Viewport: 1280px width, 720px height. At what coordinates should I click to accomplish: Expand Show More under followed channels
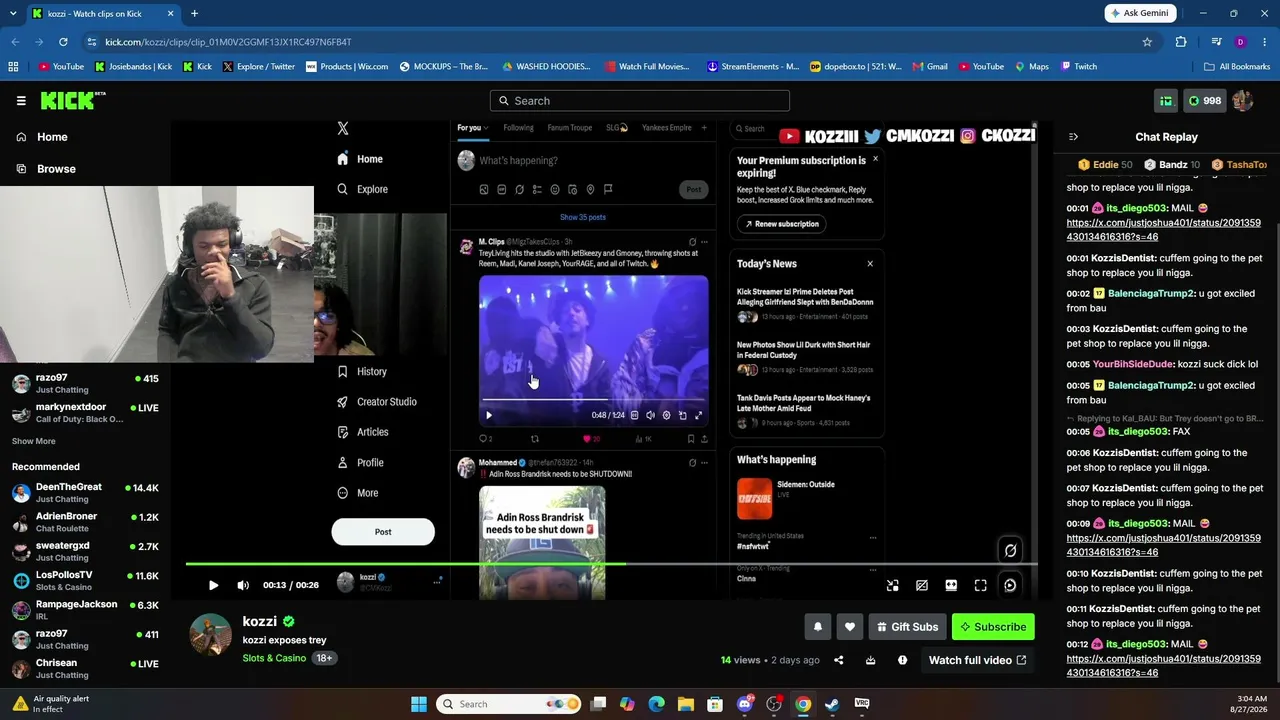pos(34,441)
